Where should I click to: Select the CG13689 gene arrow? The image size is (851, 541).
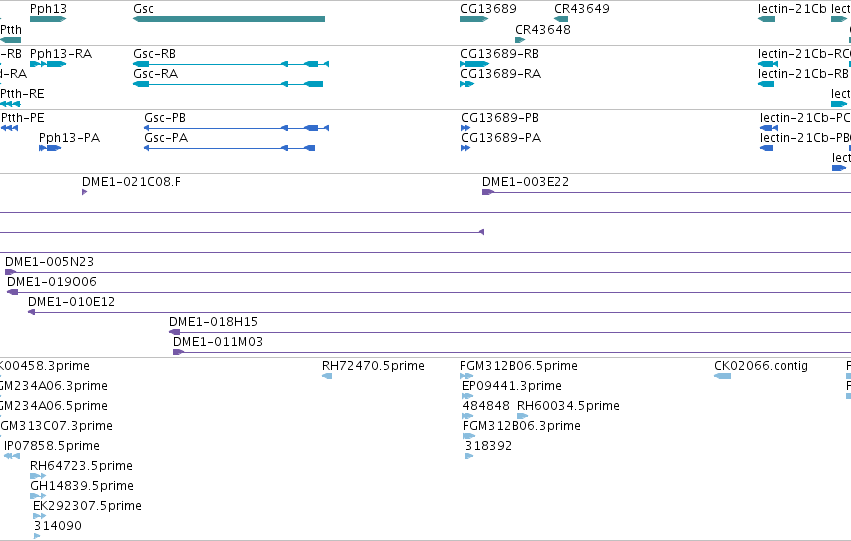(474, 19)
